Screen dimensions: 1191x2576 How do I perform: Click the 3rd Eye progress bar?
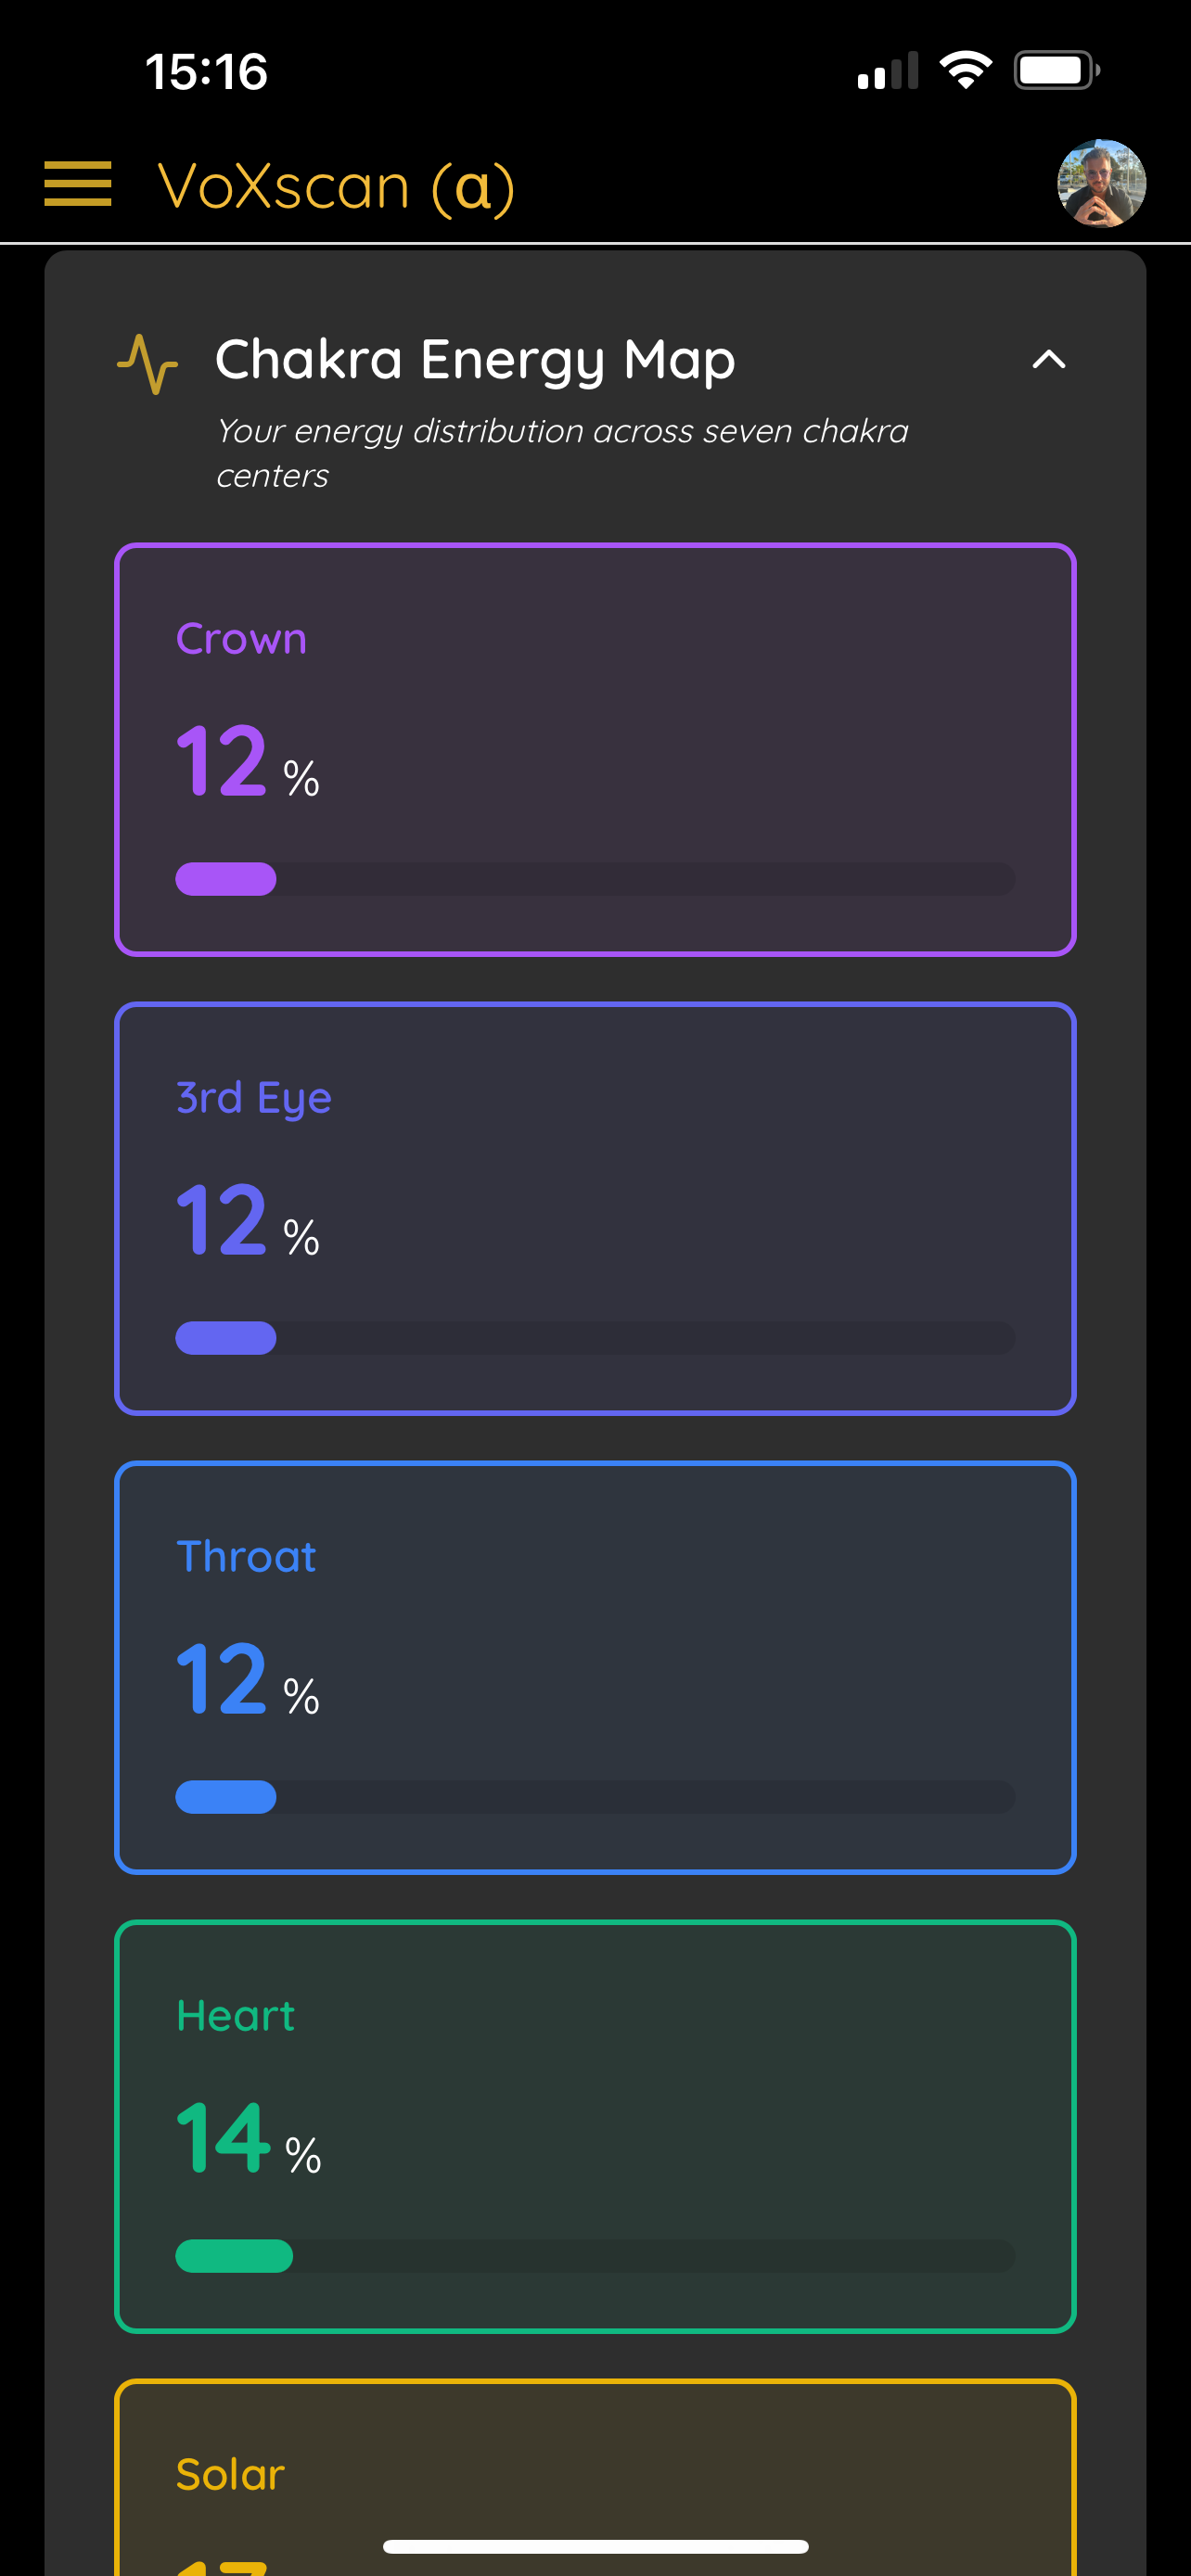595,1338
